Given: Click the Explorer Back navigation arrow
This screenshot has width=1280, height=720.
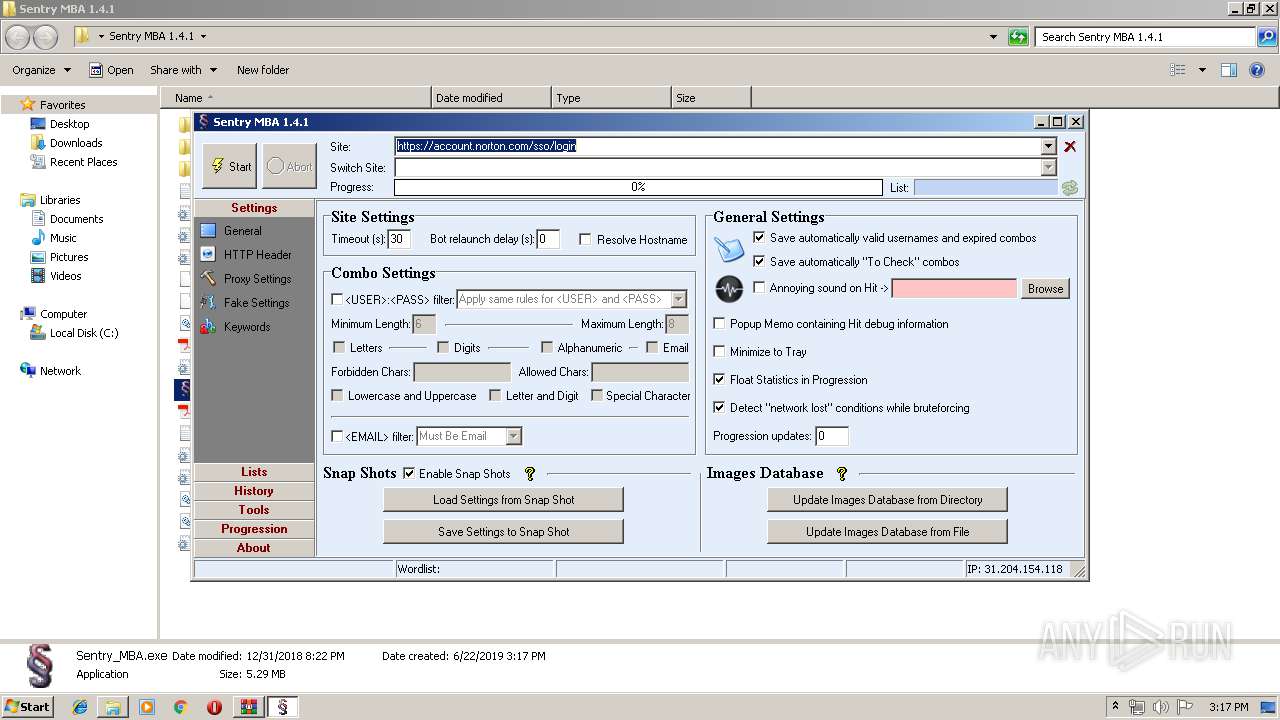Looking at the screenshot, I should coord(17,37).
